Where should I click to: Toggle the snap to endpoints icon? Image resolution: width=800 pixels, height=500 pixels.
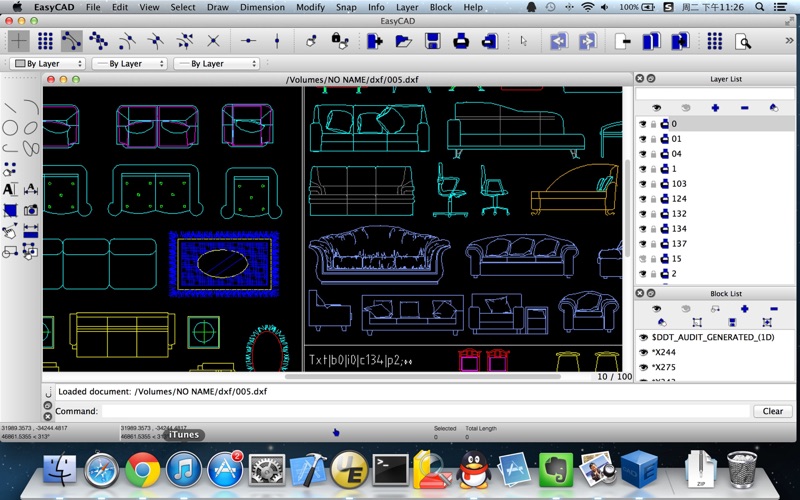point(71,41)
